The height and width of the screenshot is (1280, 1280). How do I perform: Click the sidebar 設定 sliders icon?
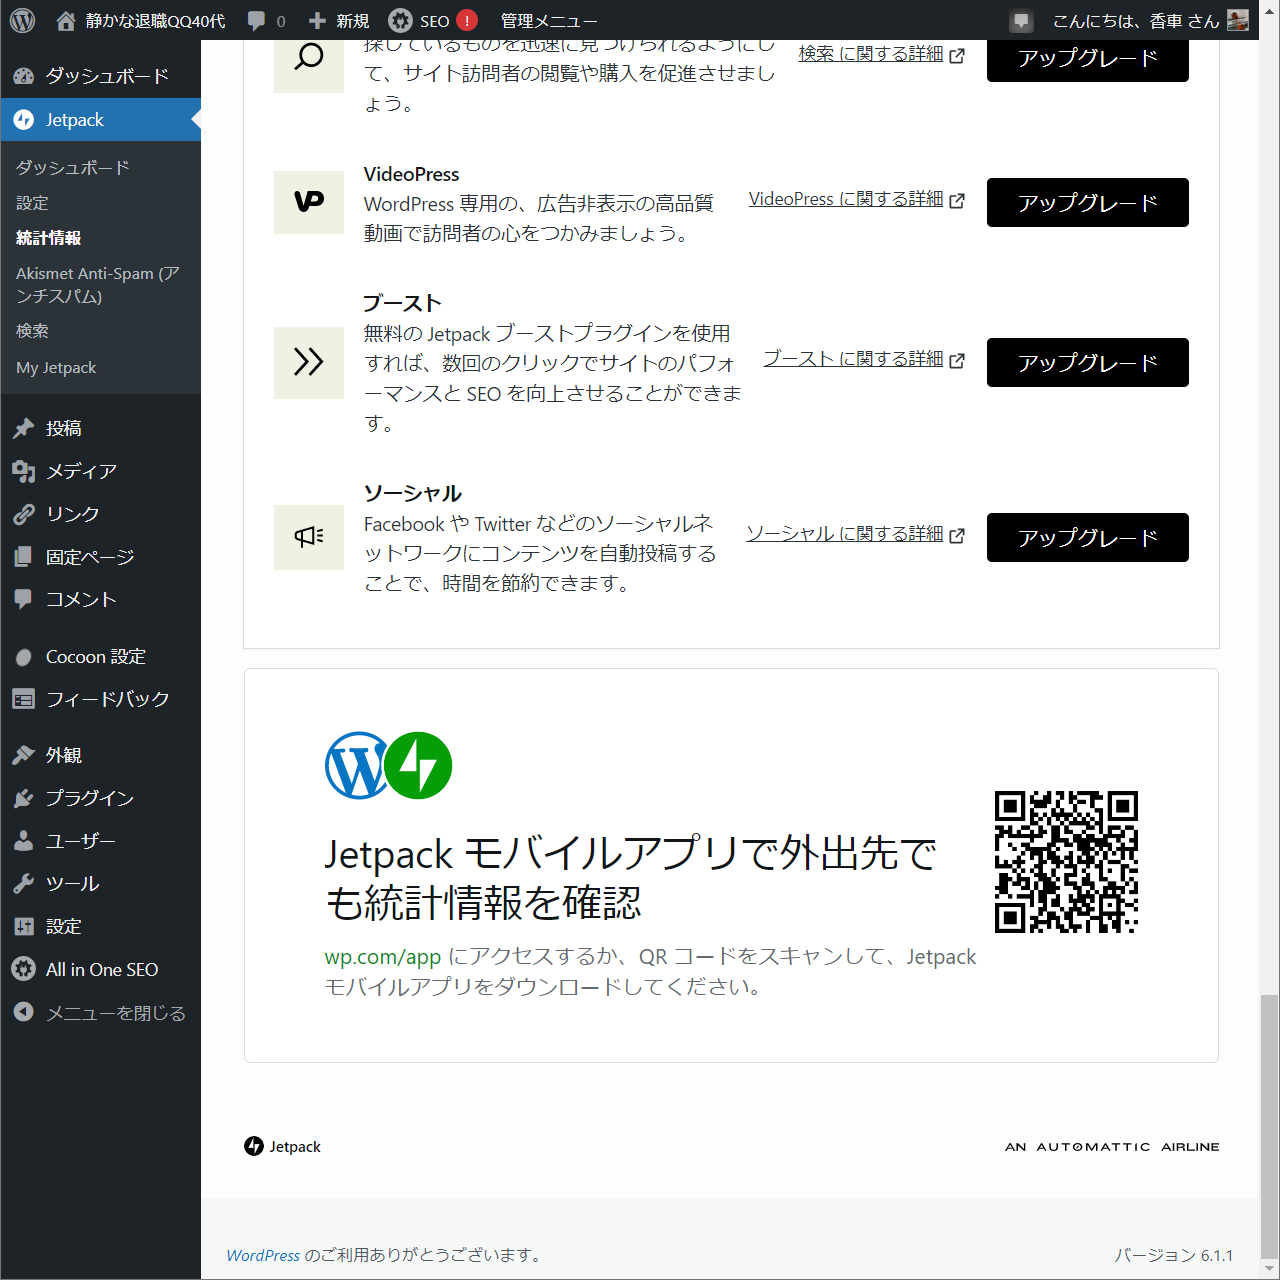point(24,926)
